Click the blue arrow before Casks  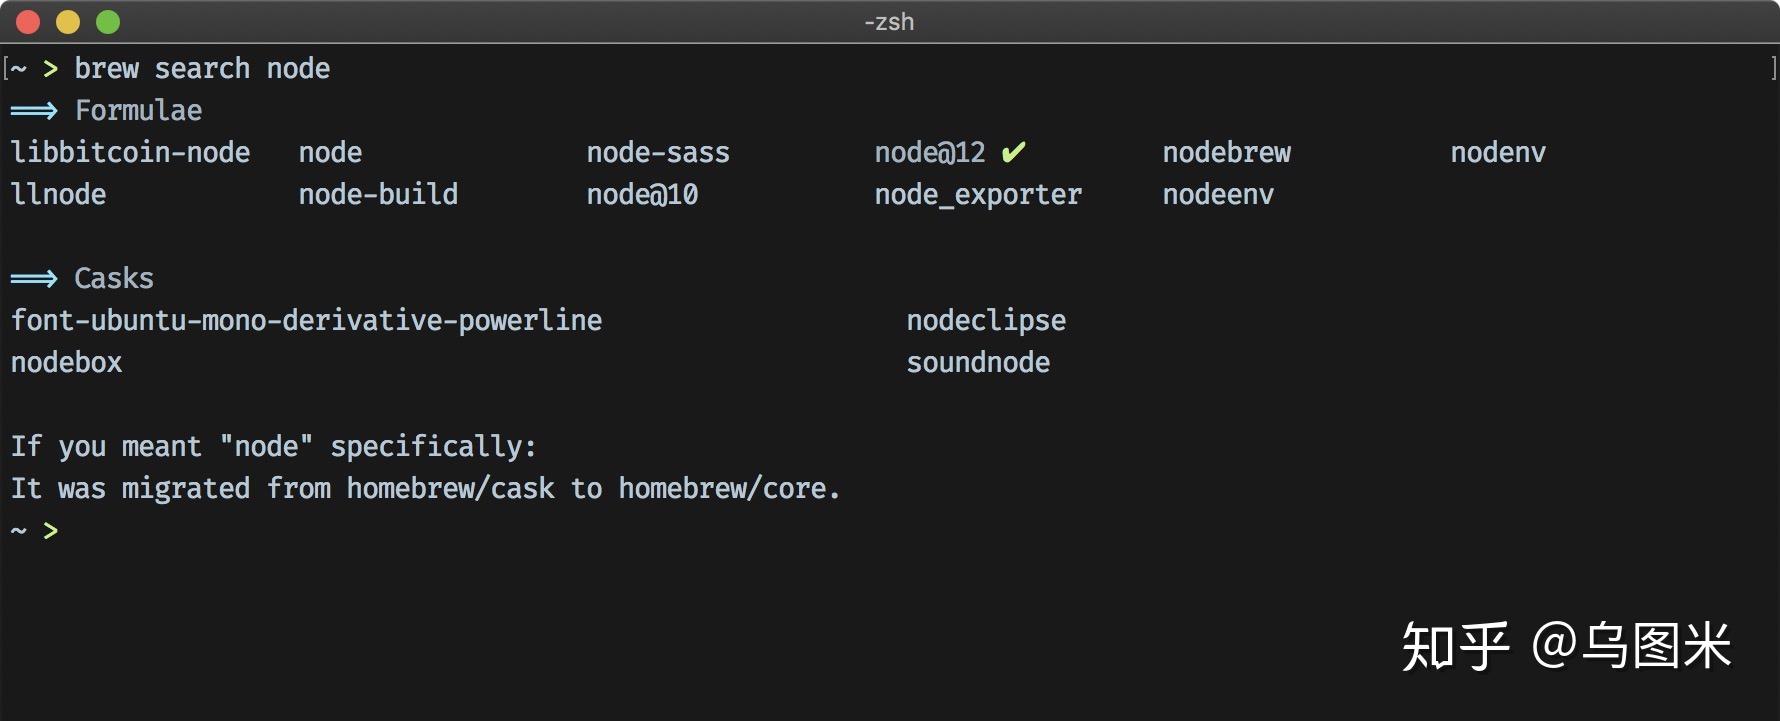tap(34, 279)
